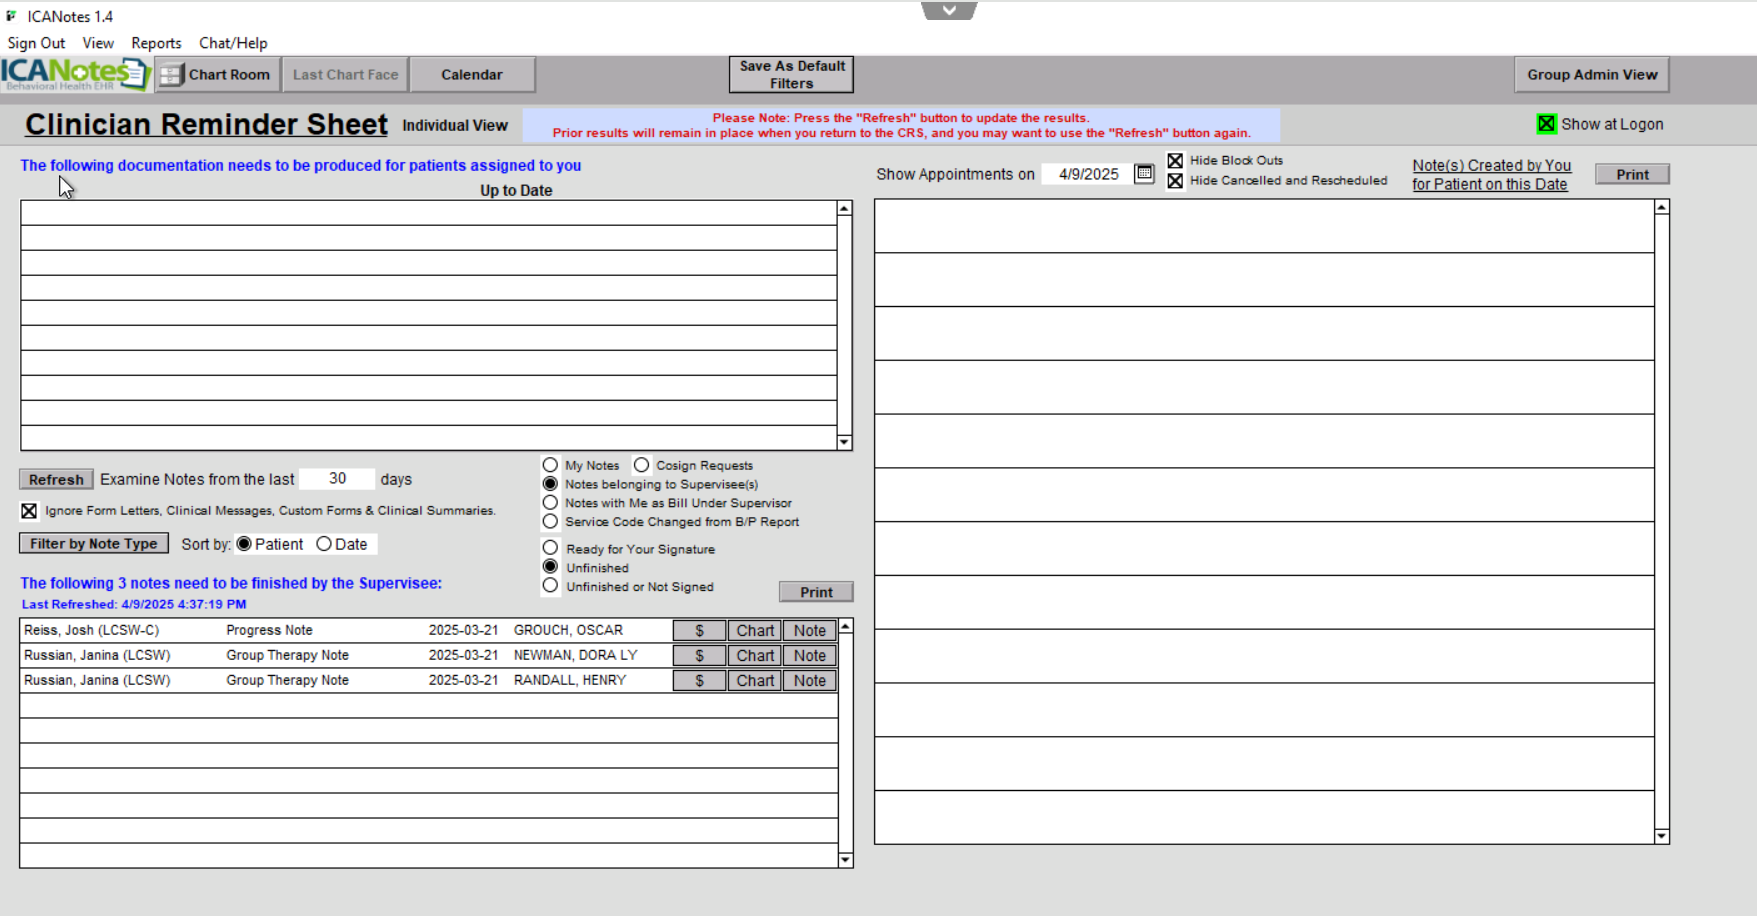The height and width of the screenshot is (916, 1757).
Task: Expand the collapsed top chevron bar
Action: point(948,11)
